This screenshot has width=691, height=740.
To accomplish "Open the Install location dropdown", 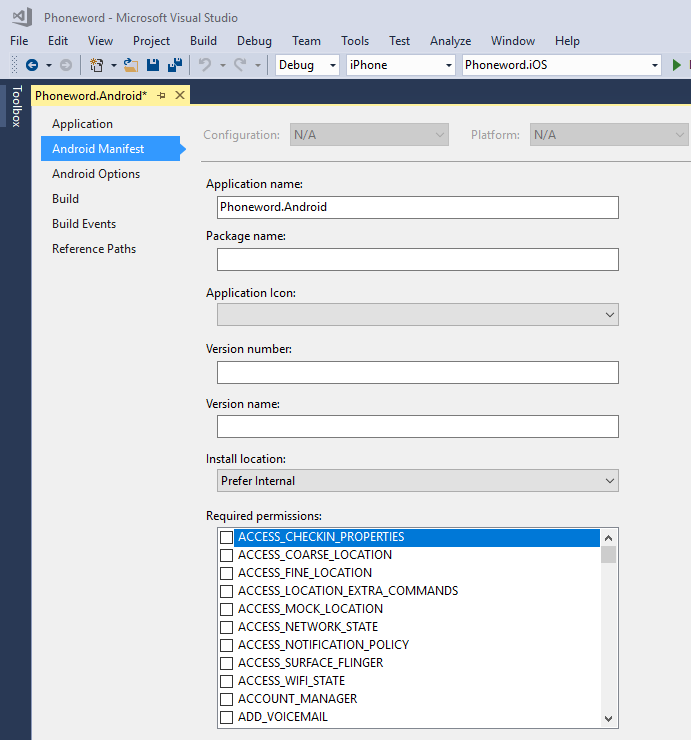I will tap(417, 481).
